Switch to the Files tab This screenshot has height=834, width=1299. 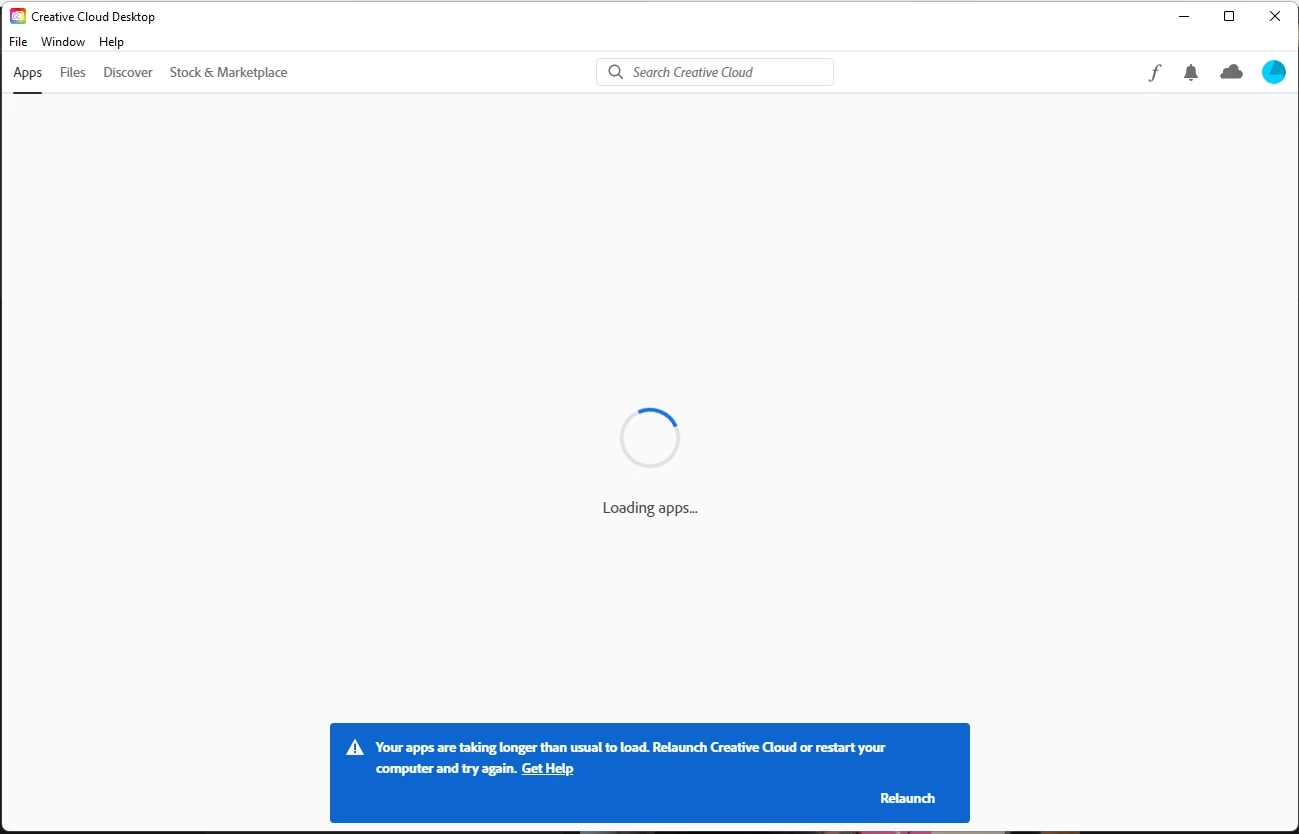(x=73, y=72)
